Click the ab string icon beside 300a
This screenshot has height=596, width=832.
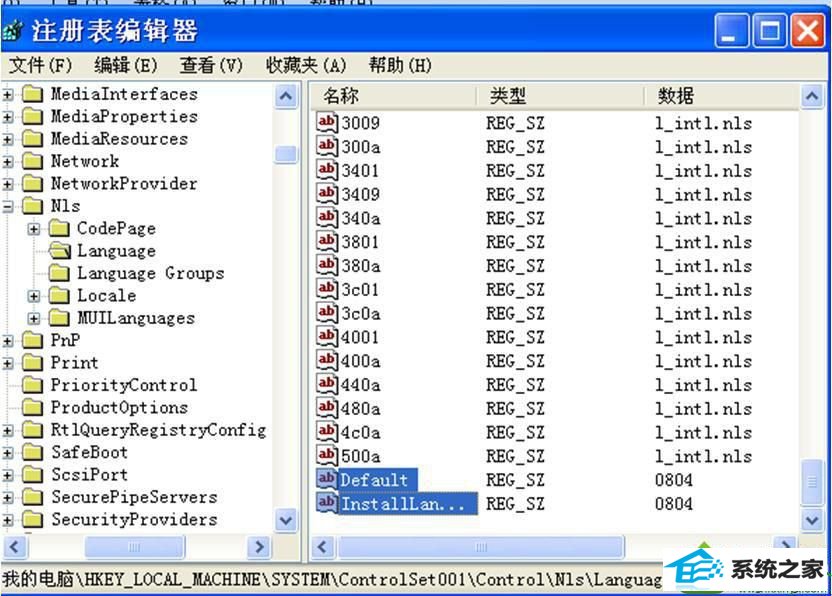327,146
